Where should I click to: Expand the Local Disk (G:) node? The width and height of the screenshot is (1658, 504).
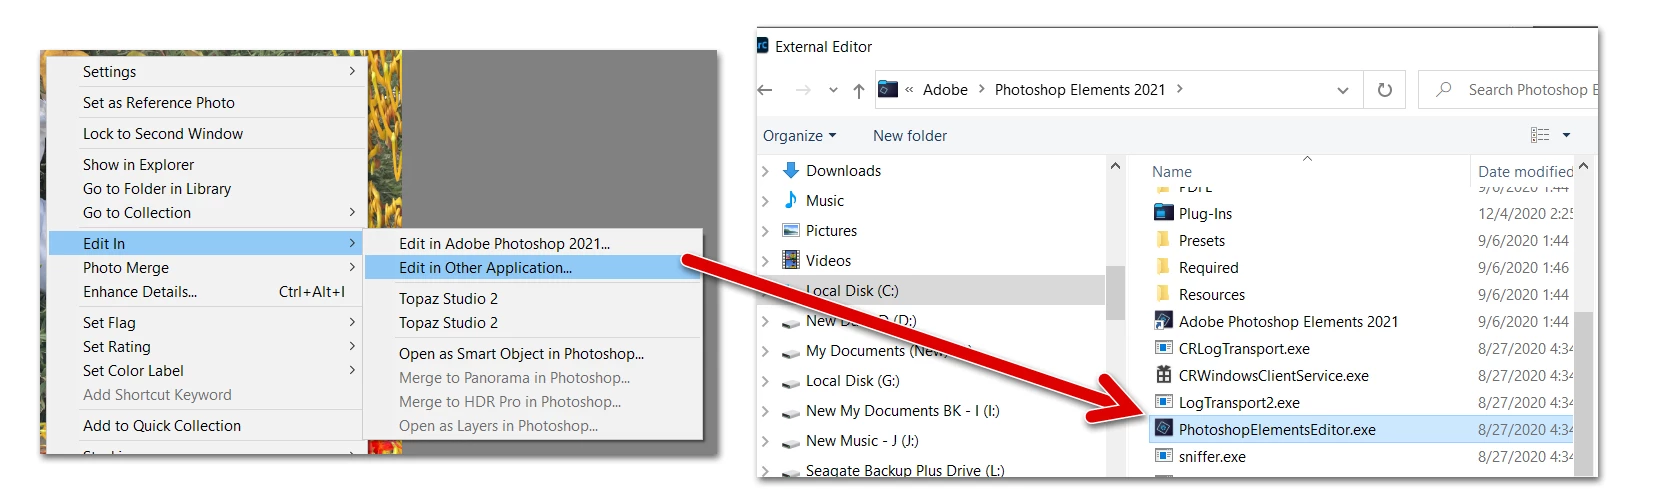[766, 381]
